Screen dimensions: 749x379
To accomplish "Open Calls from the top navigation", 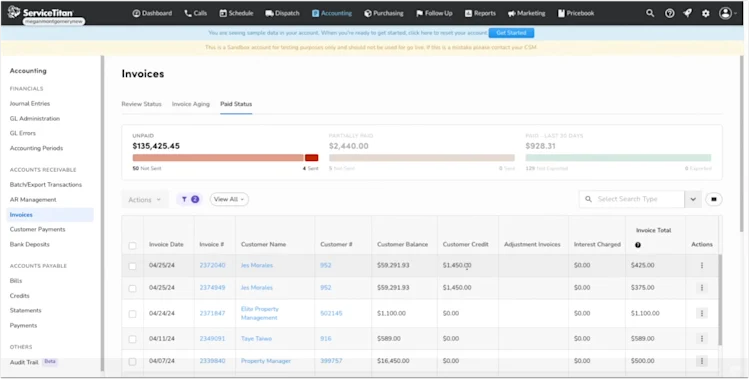I will (196, 13).
